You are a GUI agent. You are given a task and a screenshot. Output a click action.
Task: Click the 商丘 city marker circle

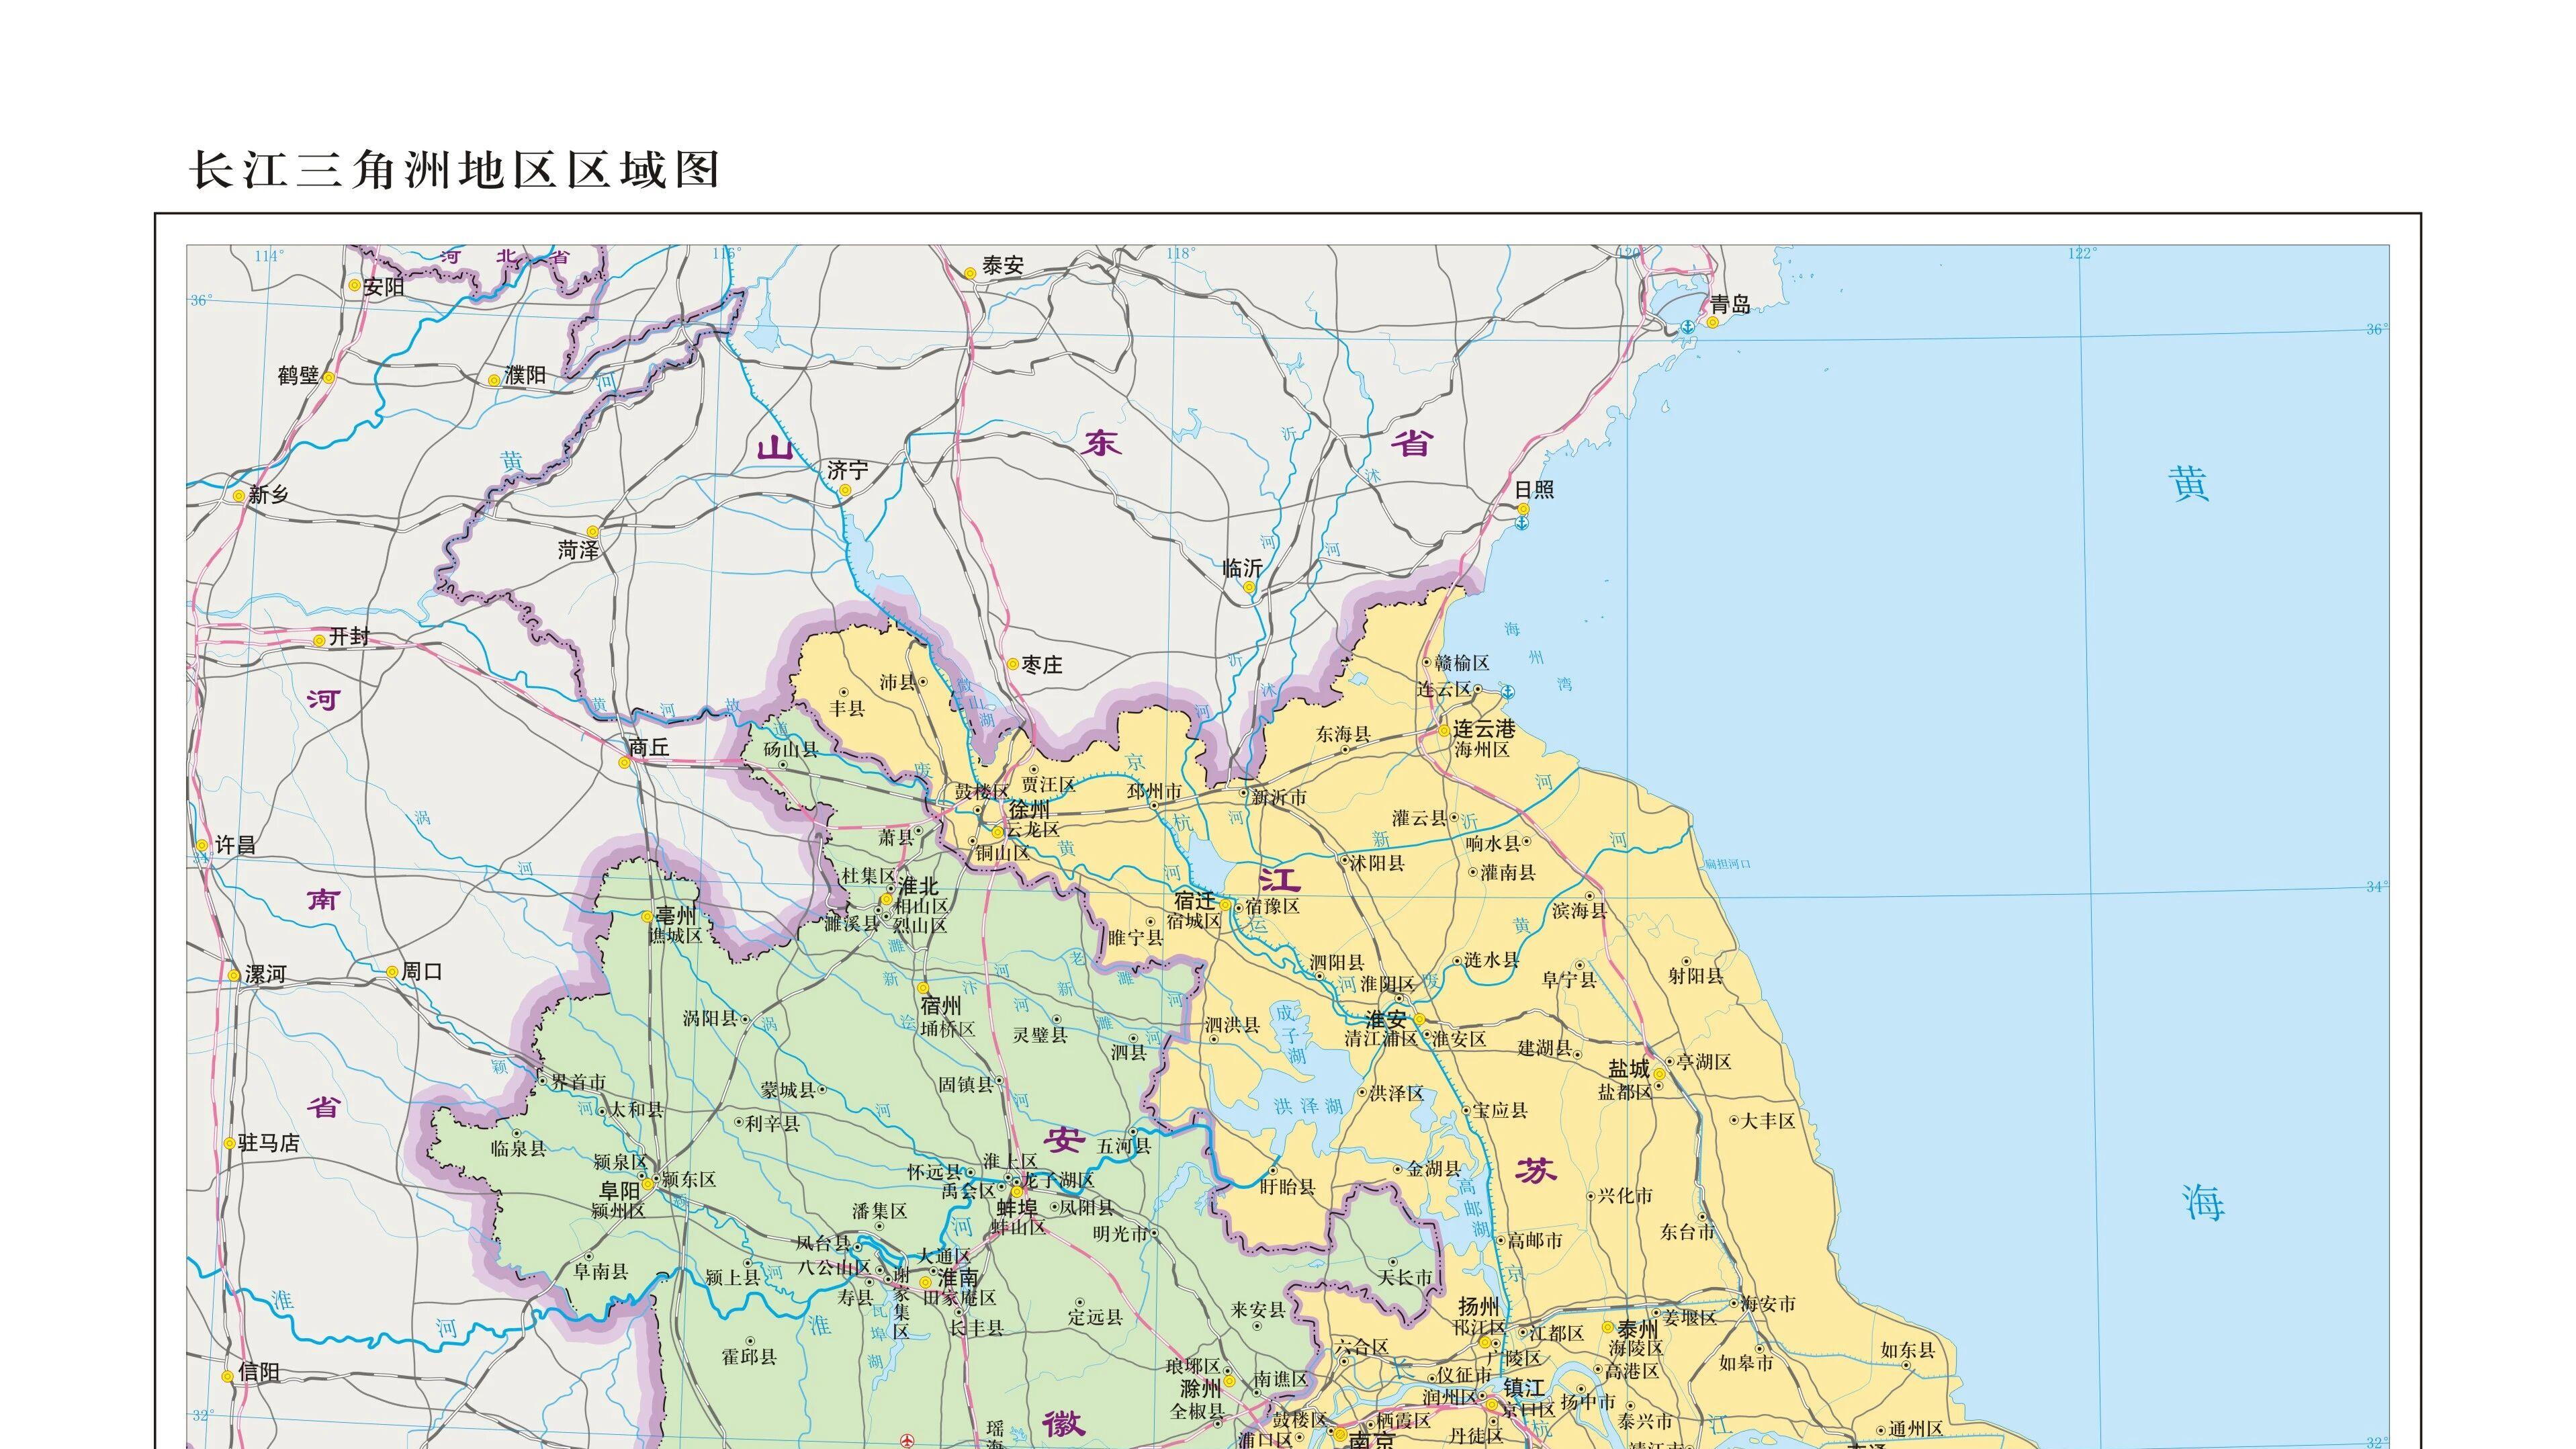pyautogui.click(x=625, y=763)
